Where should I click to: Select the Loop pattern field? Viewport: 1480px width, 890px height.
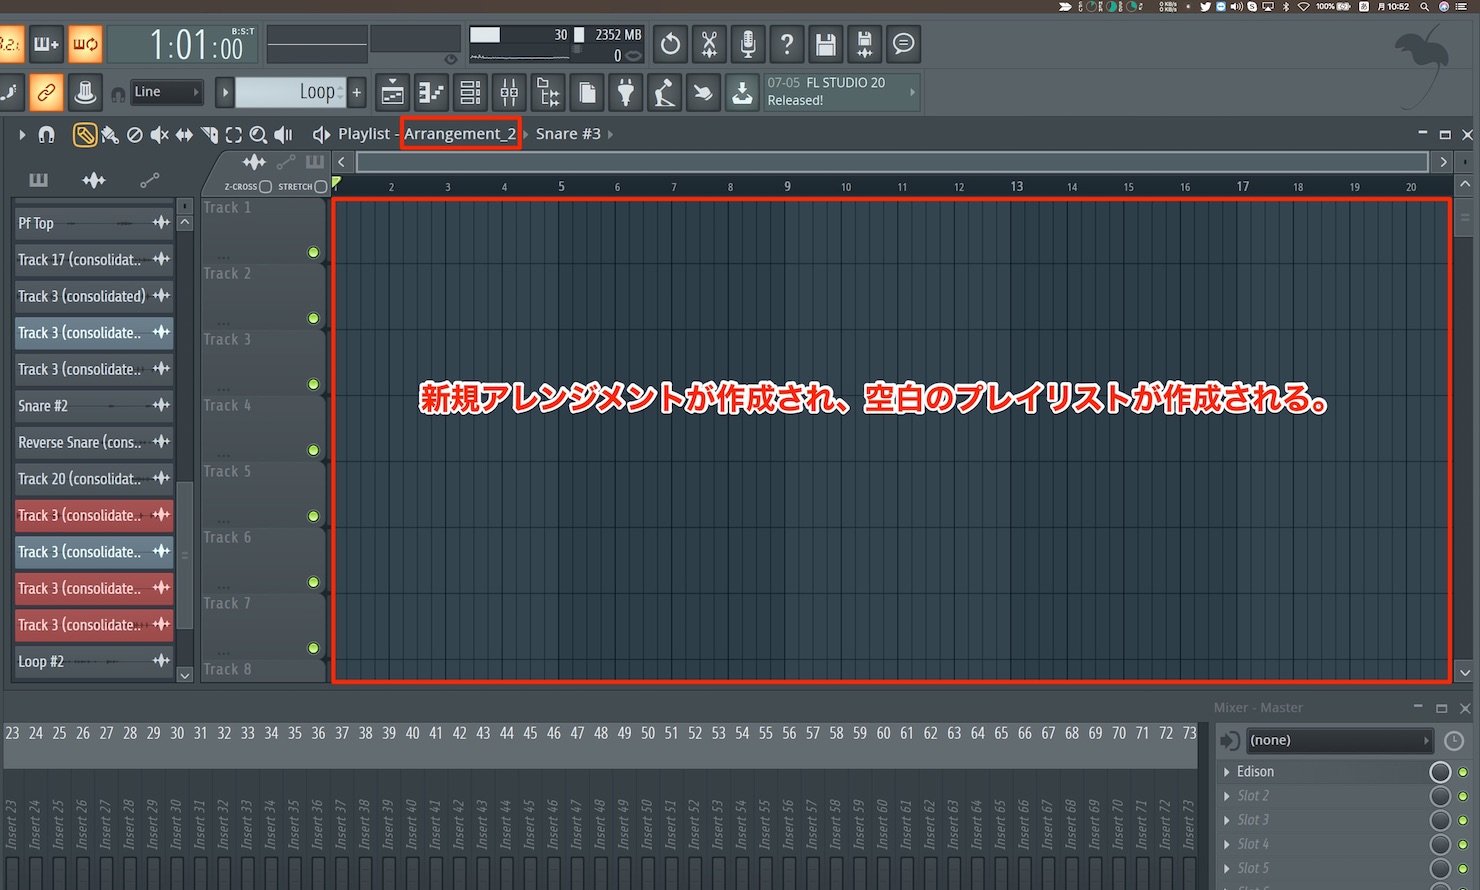tap(290, 92)
